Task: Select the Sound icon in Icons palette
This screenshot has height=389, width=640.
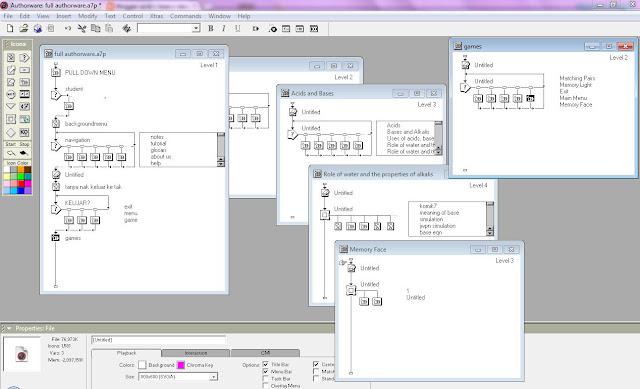Action: (x=24, y=107)
